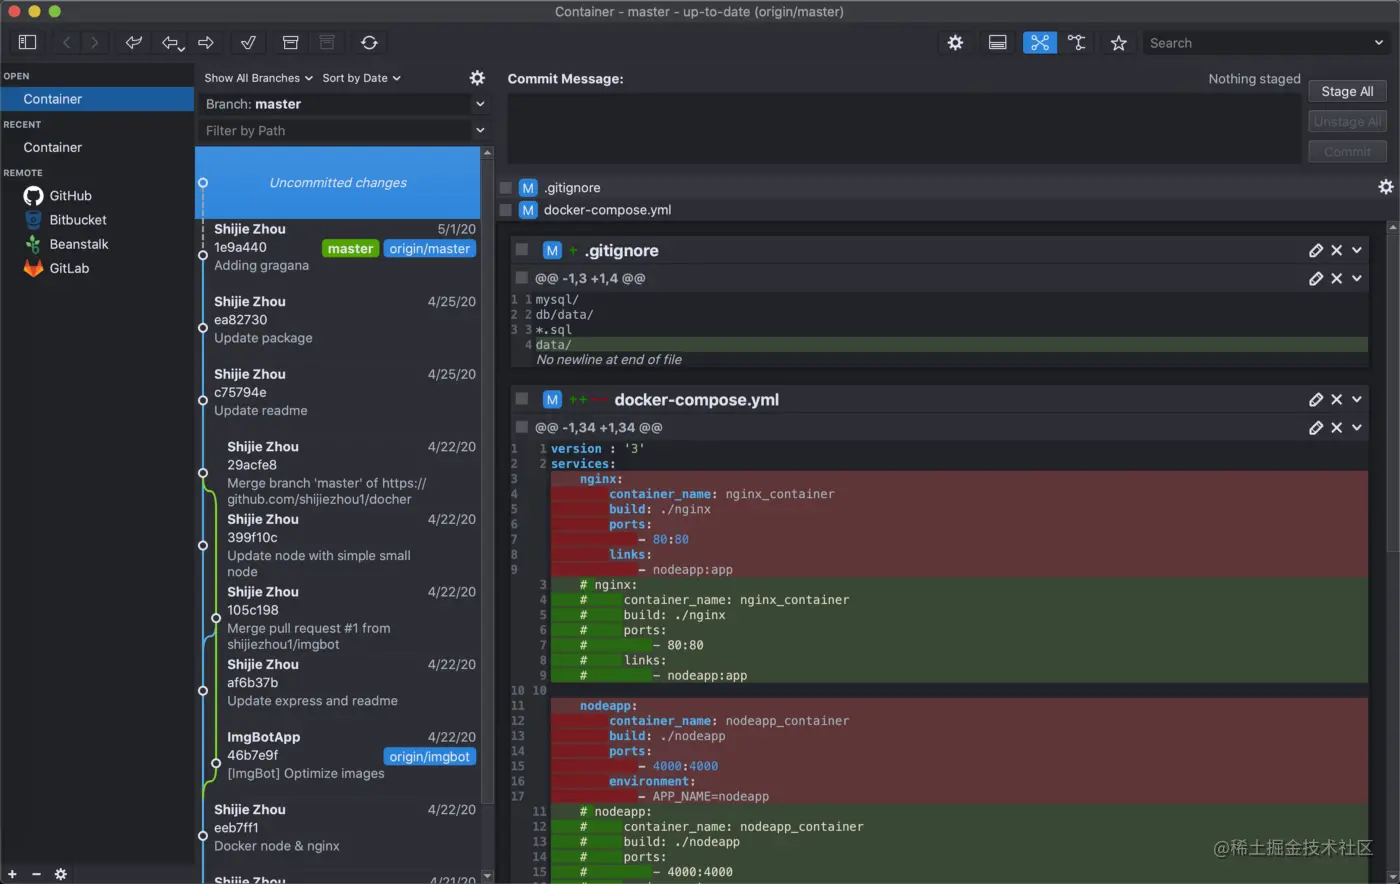Click the Commit button
The height and width of the screenshot is (884, 1400).
(1347, 151)
